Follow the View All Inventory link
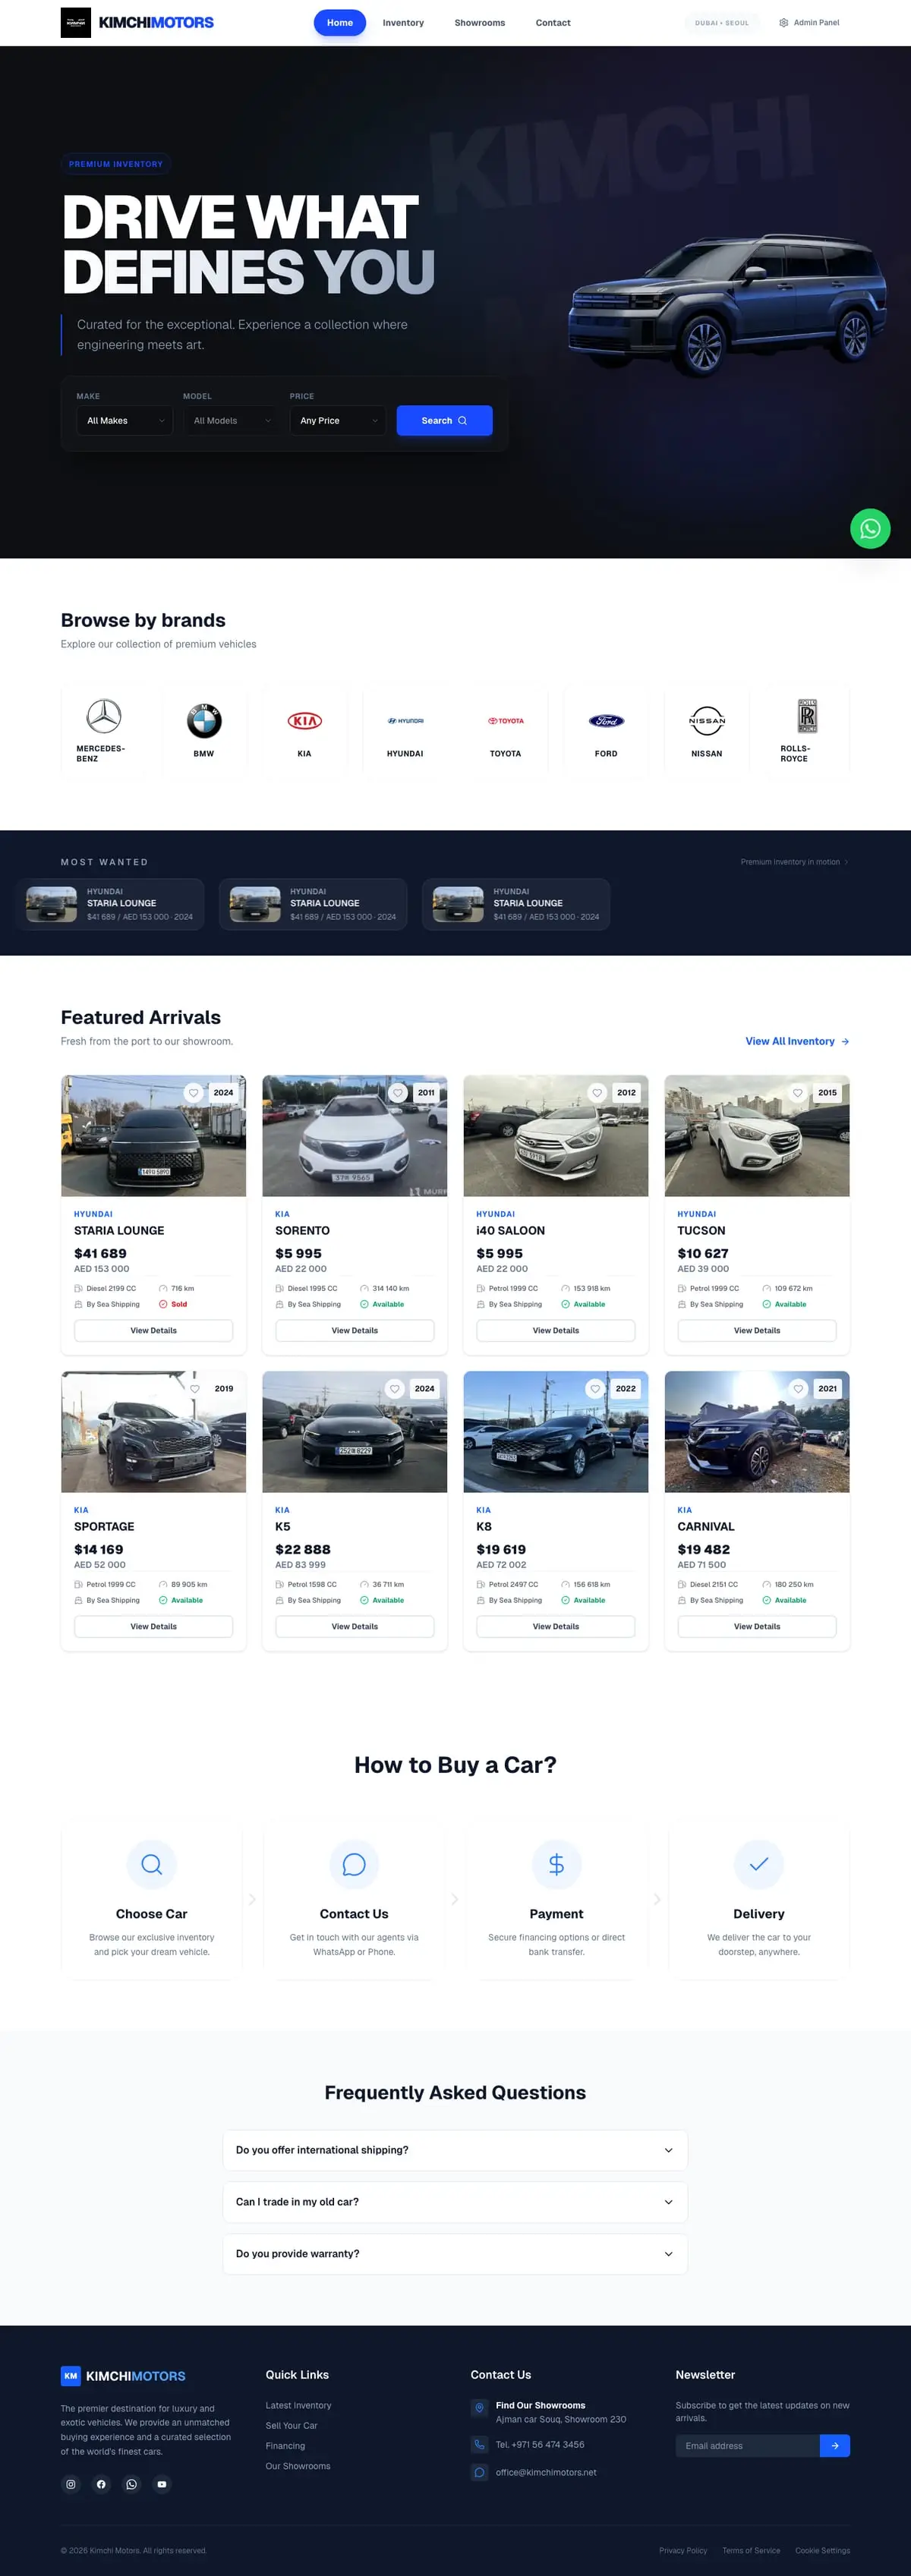911x2576 pixels. tap(797, 1042)
